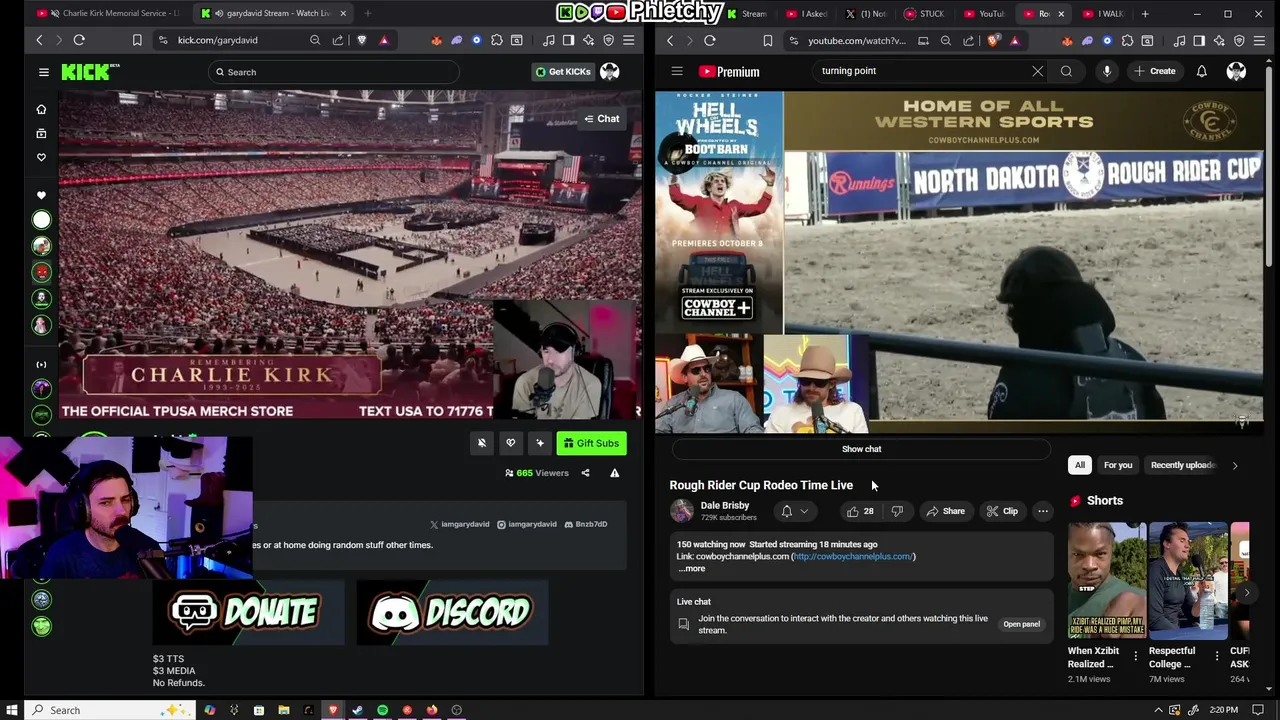
Task: Focus the Kick search field
Action: (x=334, y=72)
